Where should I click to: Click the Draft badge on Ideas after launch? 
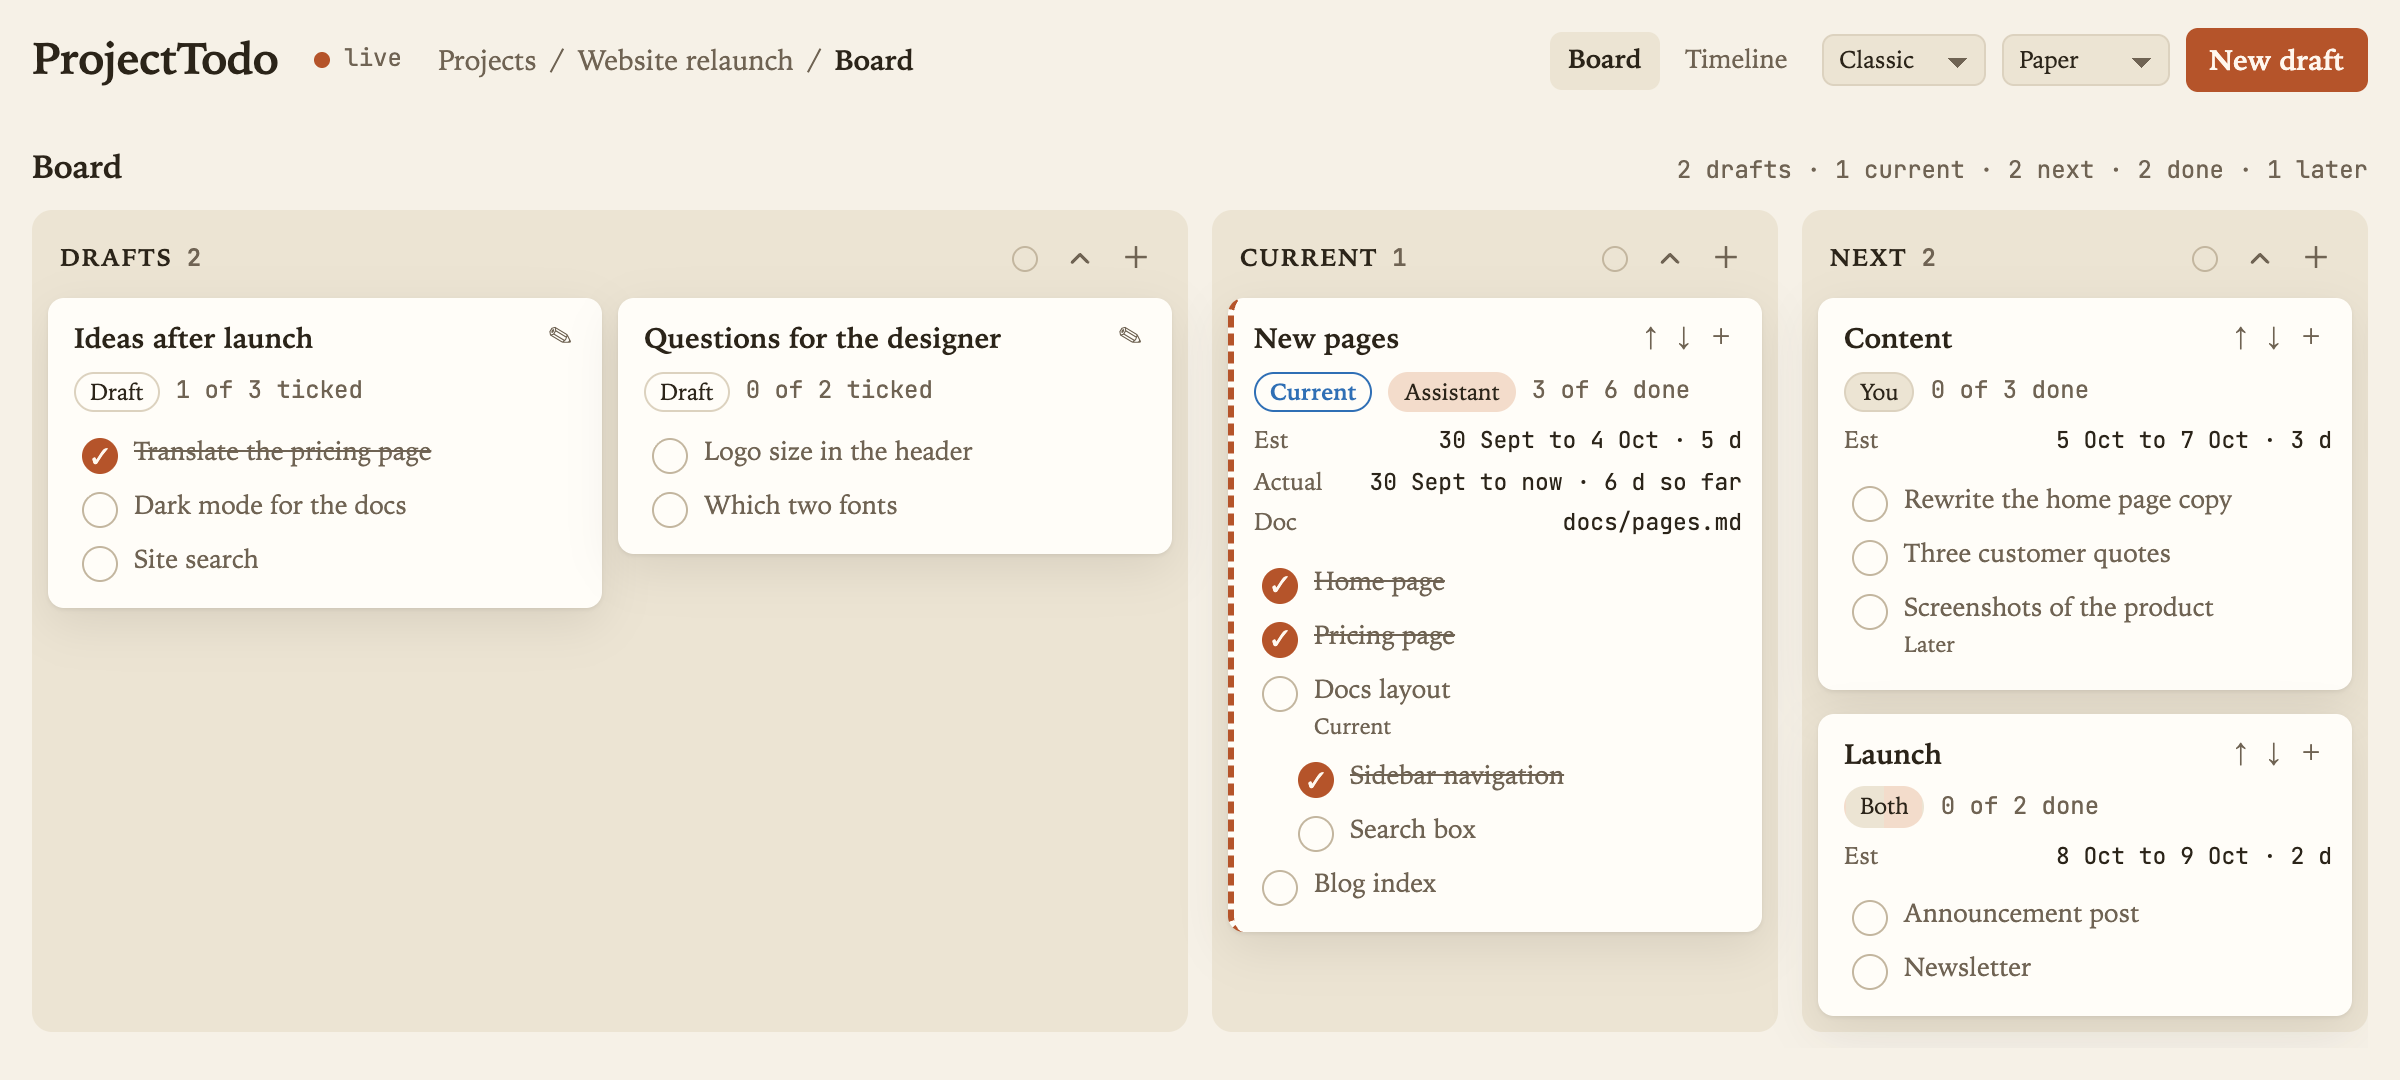(117, 392)
